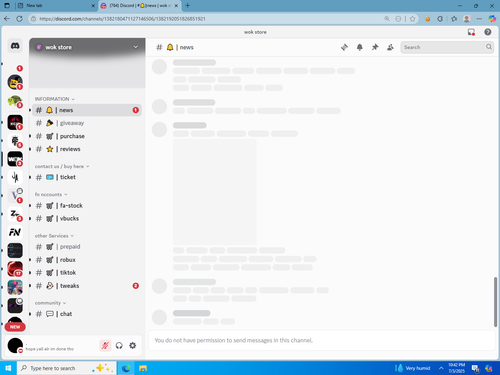Open the tweaks channel
The image size is (500, 375).
[87, 286]
